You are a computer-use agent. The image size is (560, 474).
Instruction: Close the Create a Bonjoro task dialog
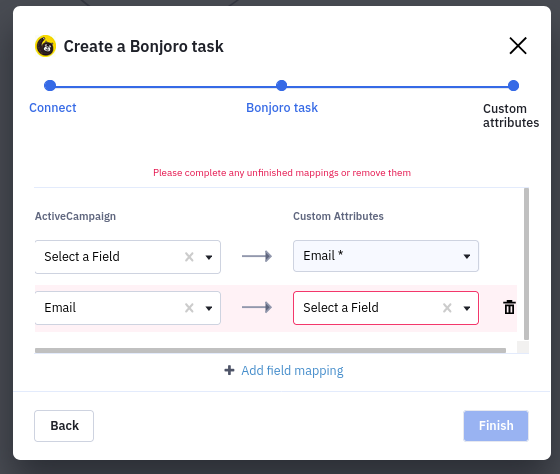[518, 46]
